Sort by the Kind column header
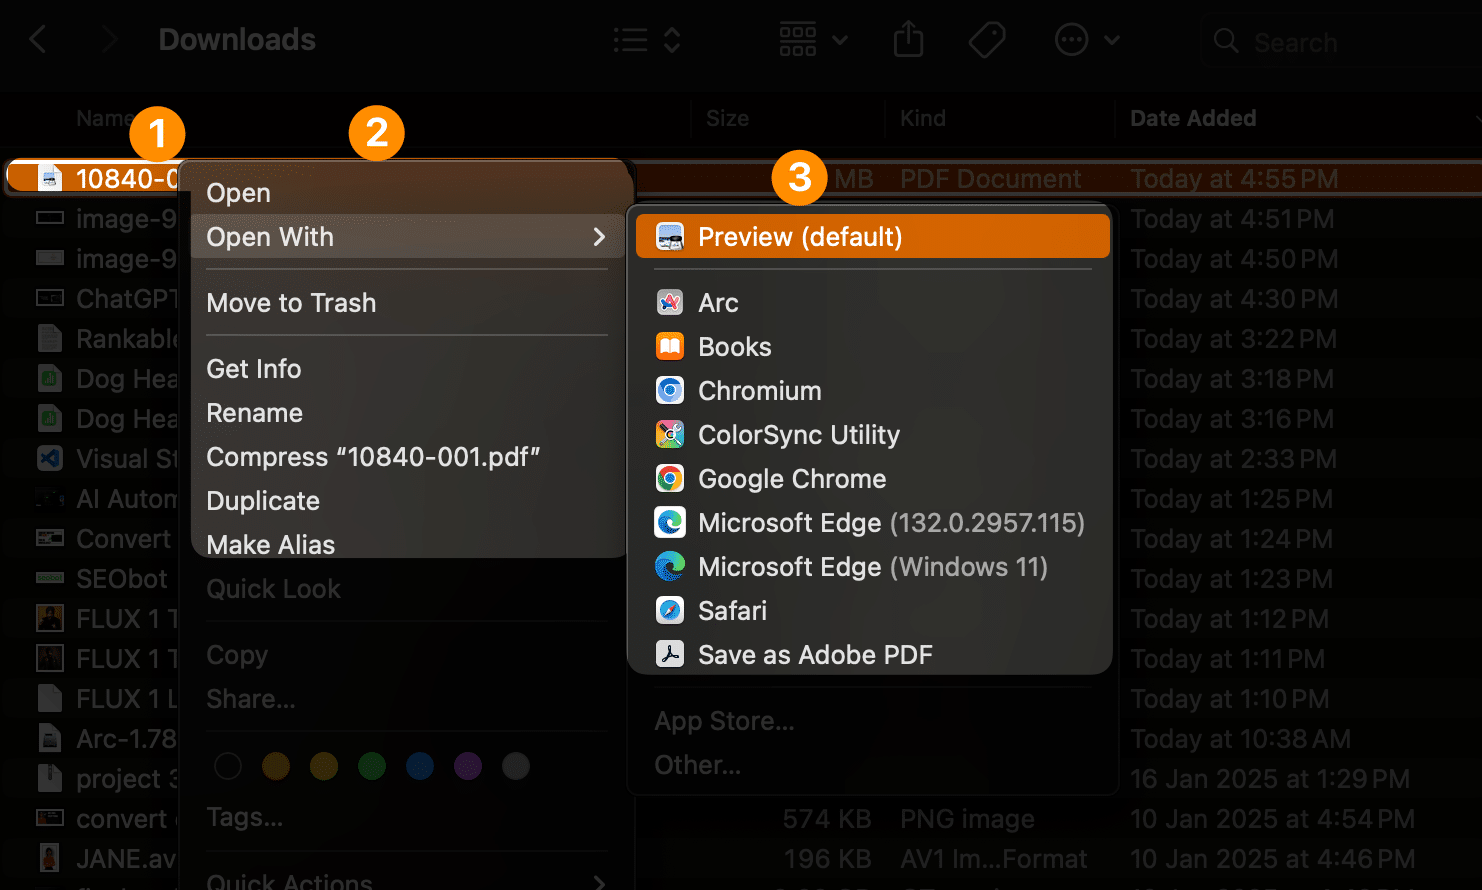Viewport: 1482px width, 890px height. pyautogui.click(x=922, y=118)
